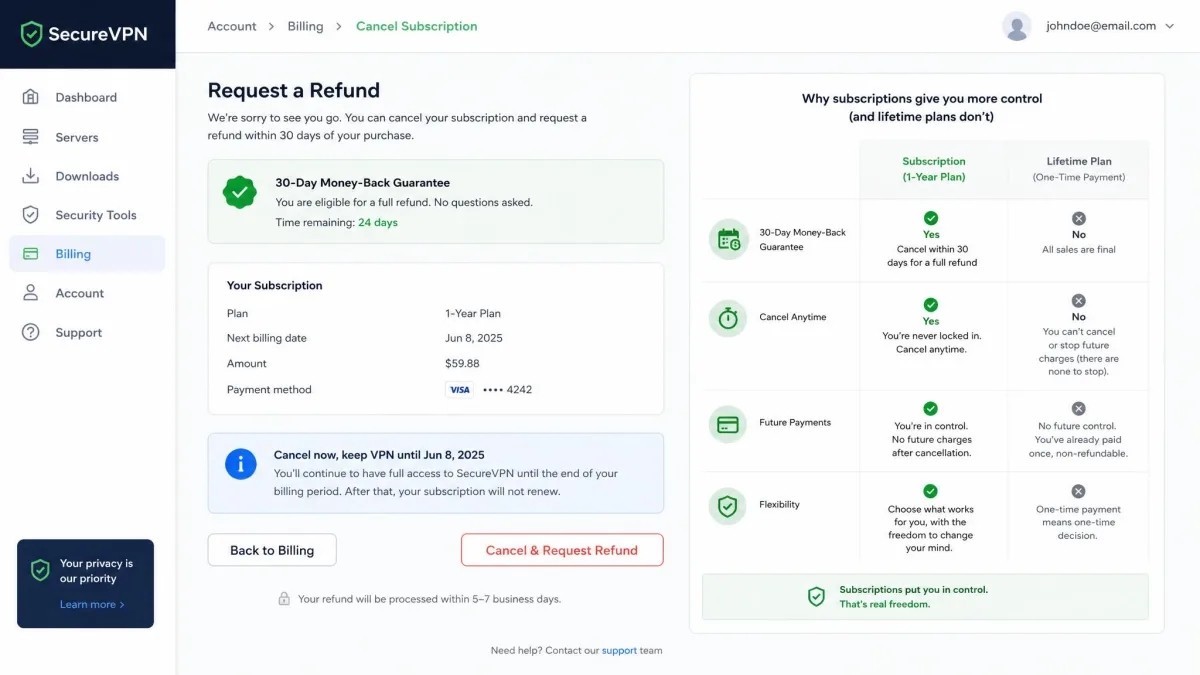This screenshot has width=1200, height=675.
Task: Click the 30-Day Money-Back calendar icon
Action: tap(728, 240)
